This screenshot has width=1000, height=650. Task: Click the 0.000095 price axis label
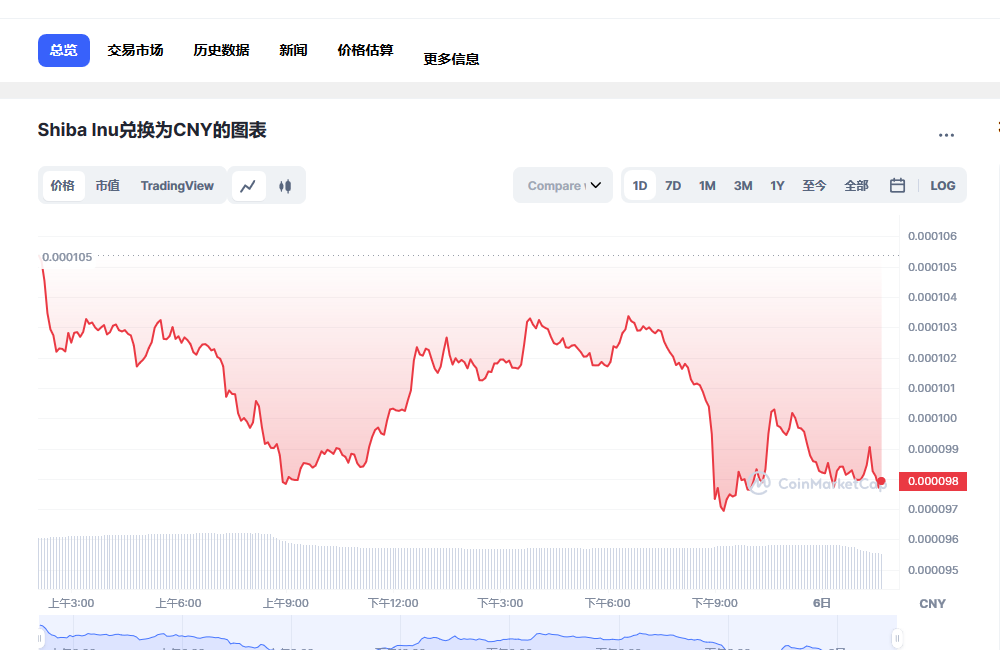point(932,570)
